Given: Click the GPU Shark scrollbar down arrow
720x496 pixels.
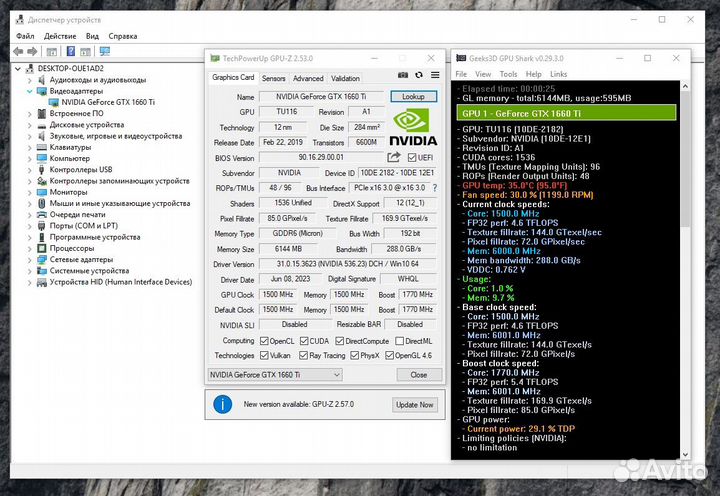Looking at the screenshot, I should (685, 455).
